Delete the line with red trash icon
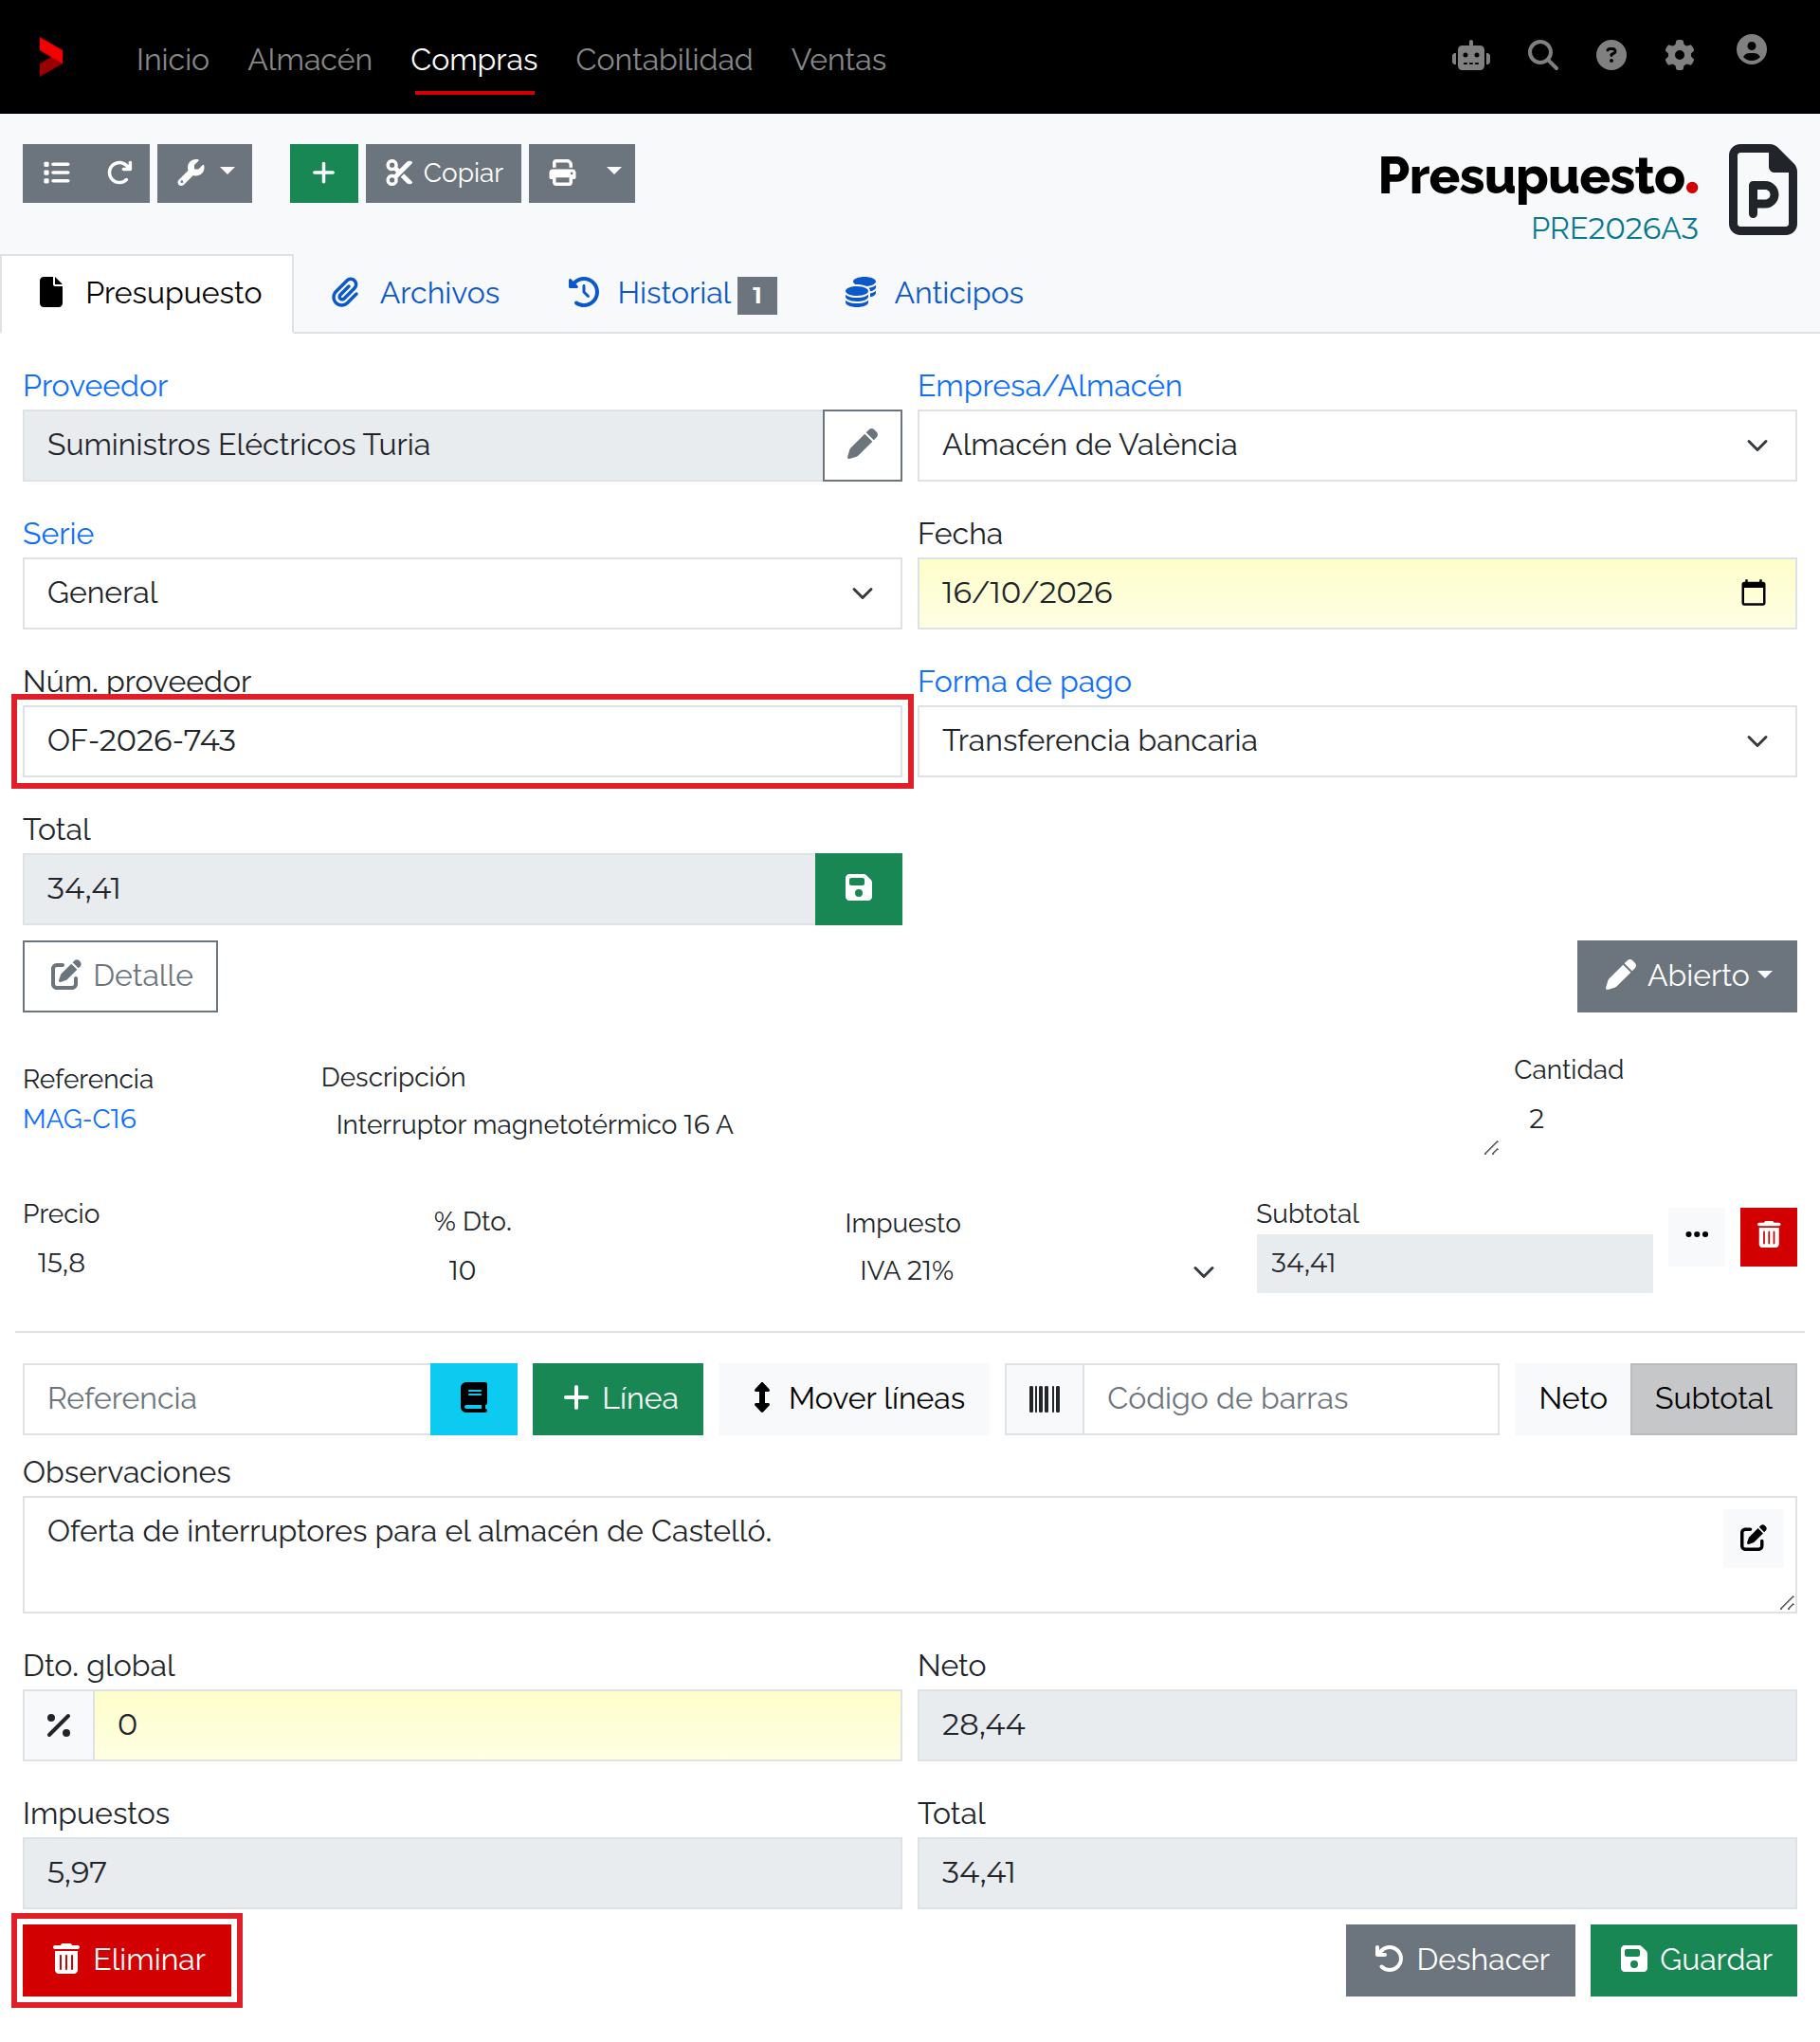The width and height of the screenshot is (1820, 2042). [1768, 1236]
